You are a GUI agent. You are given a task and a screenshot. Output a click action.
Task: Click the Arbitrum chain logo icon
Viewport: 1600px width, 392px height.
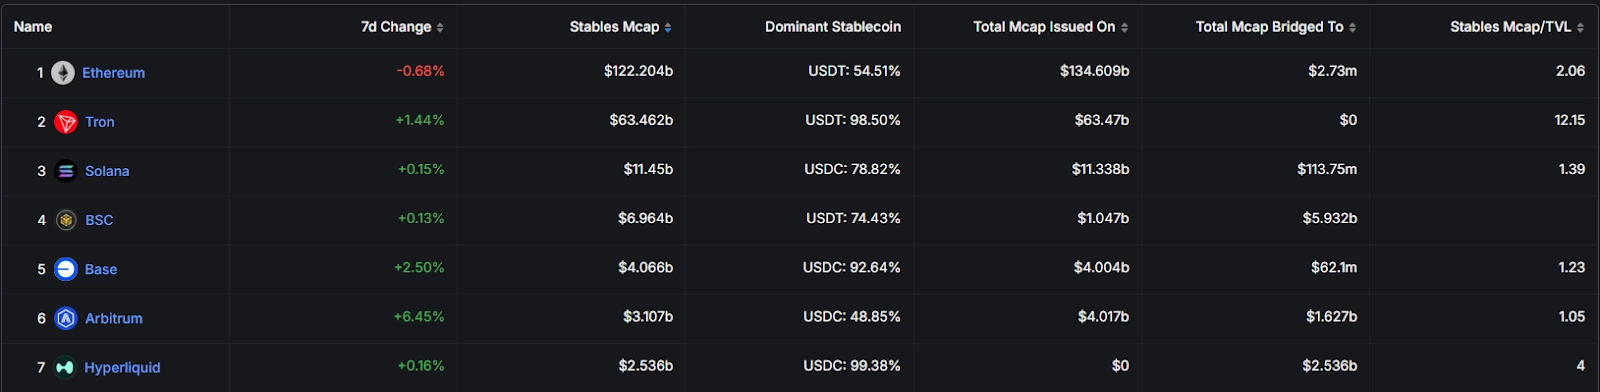coord(66,318)
